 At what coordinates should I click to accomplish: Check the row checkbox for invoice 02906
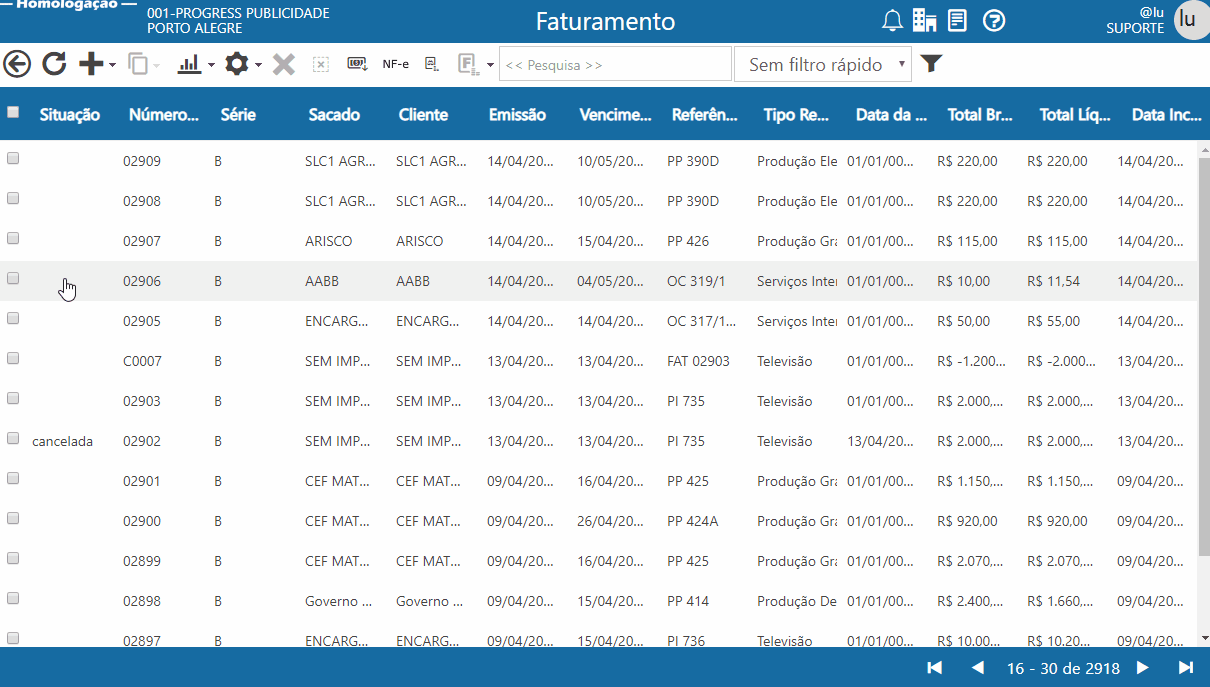point(13,278)
